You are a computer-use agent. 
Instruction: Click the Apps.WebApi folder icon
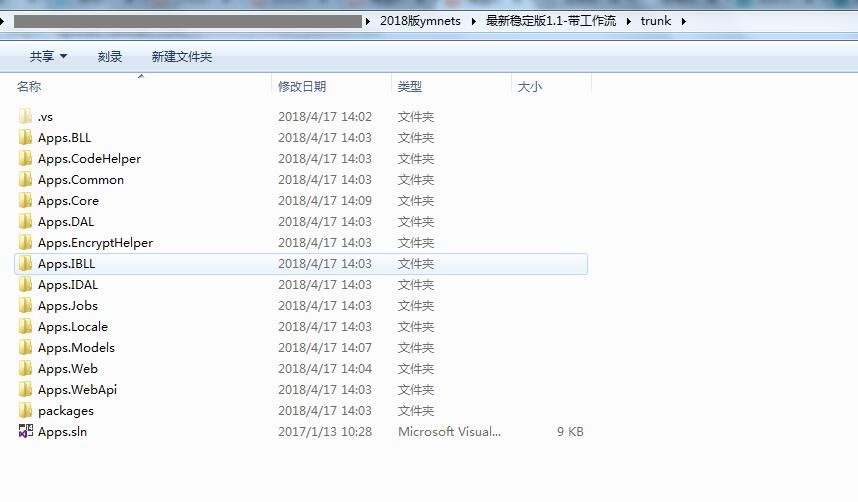pyautogui.click(x=25, y=389)
